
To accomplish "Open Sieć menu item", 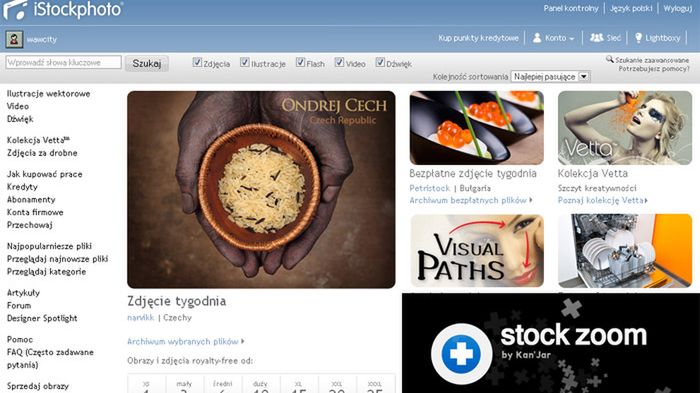I will coord(613,38).
